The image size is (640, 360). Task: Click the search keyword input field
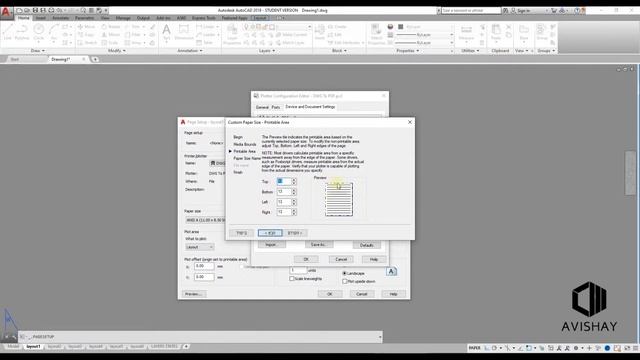click(x=471, y=11)
